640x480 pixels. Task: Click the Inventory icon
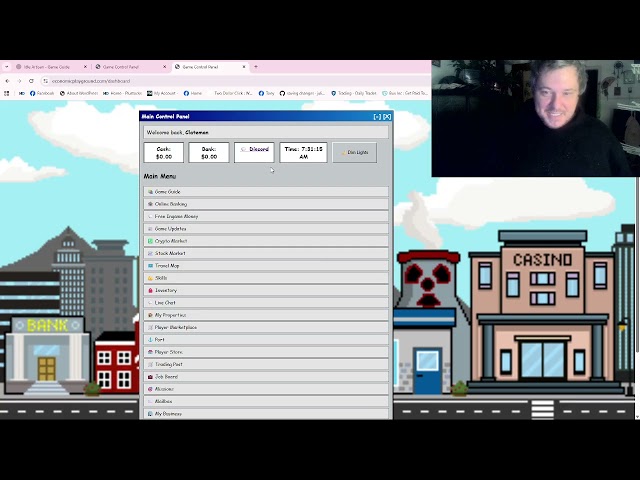pos(150,290)
